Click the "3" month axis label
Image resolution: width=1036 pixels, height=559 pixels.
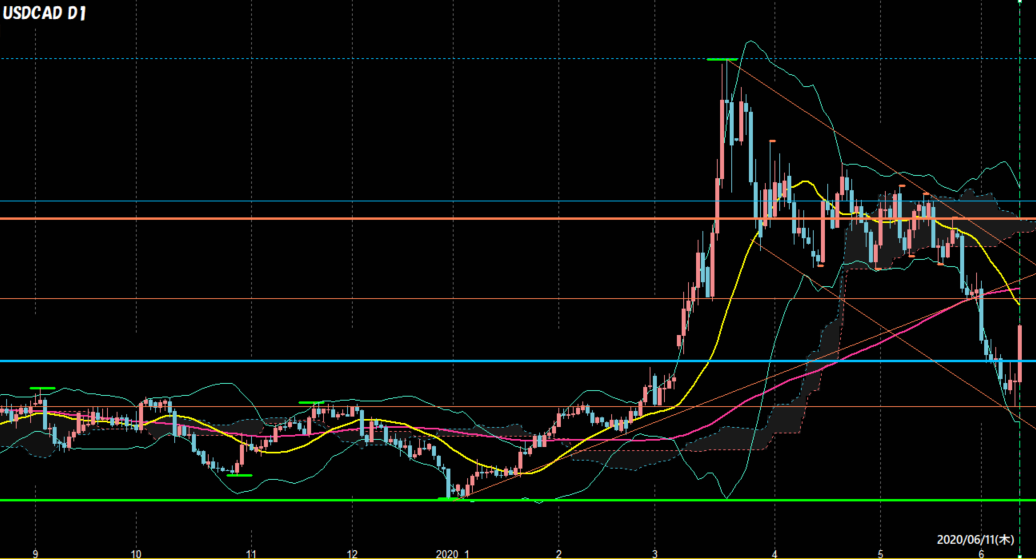(x=655, y=554)
